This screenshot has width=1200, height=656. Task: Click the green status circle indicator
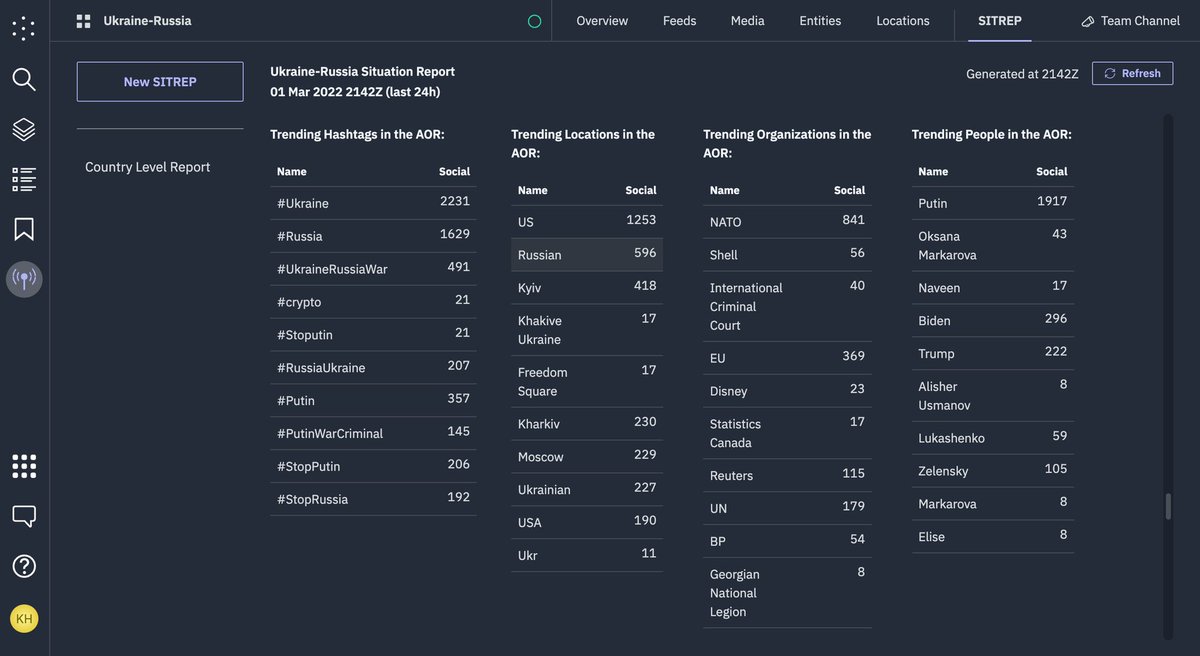(534, 21)
